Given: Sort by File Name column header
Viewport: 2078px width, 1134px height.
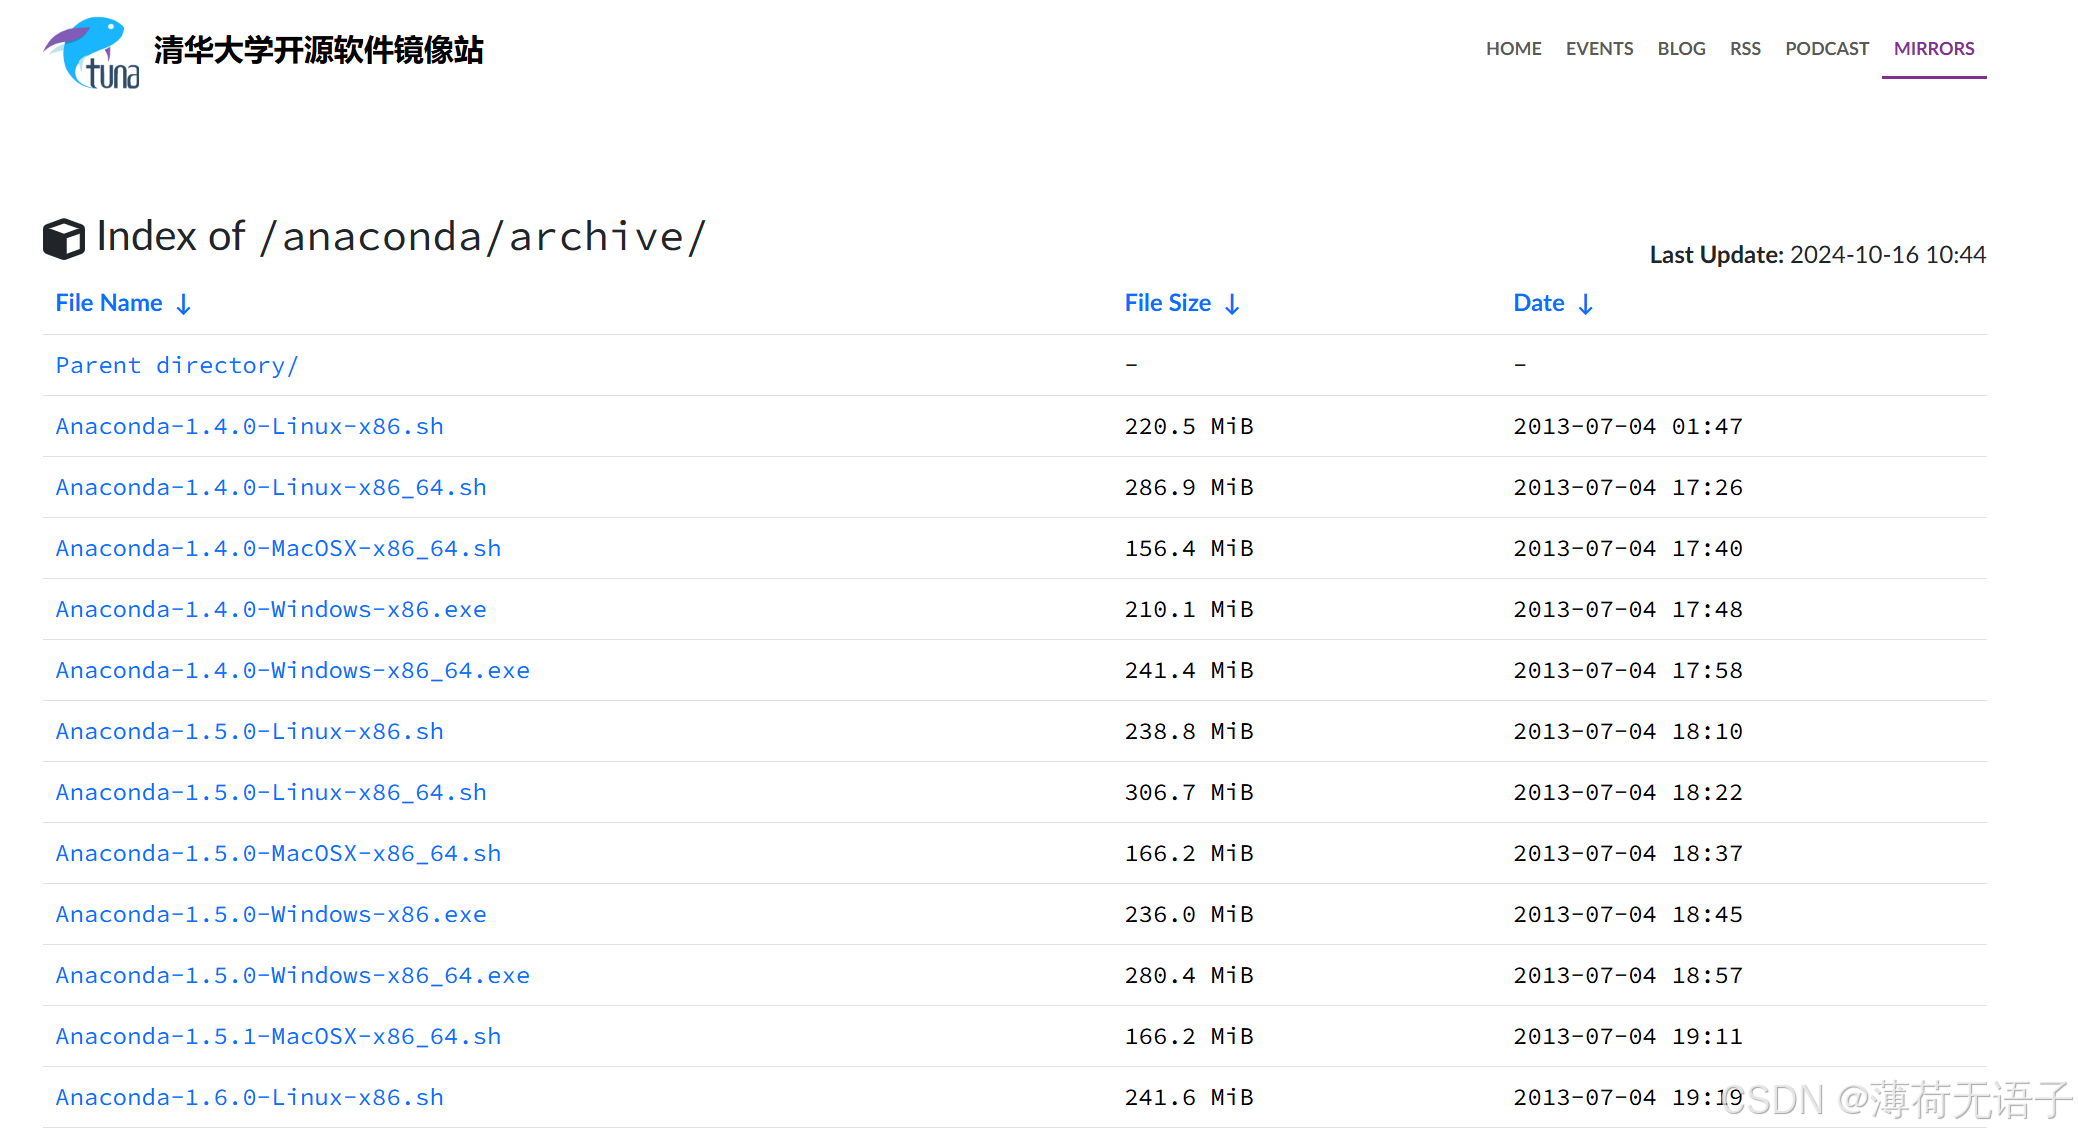Looking at the screenshot, I should (x=123, y=303).
